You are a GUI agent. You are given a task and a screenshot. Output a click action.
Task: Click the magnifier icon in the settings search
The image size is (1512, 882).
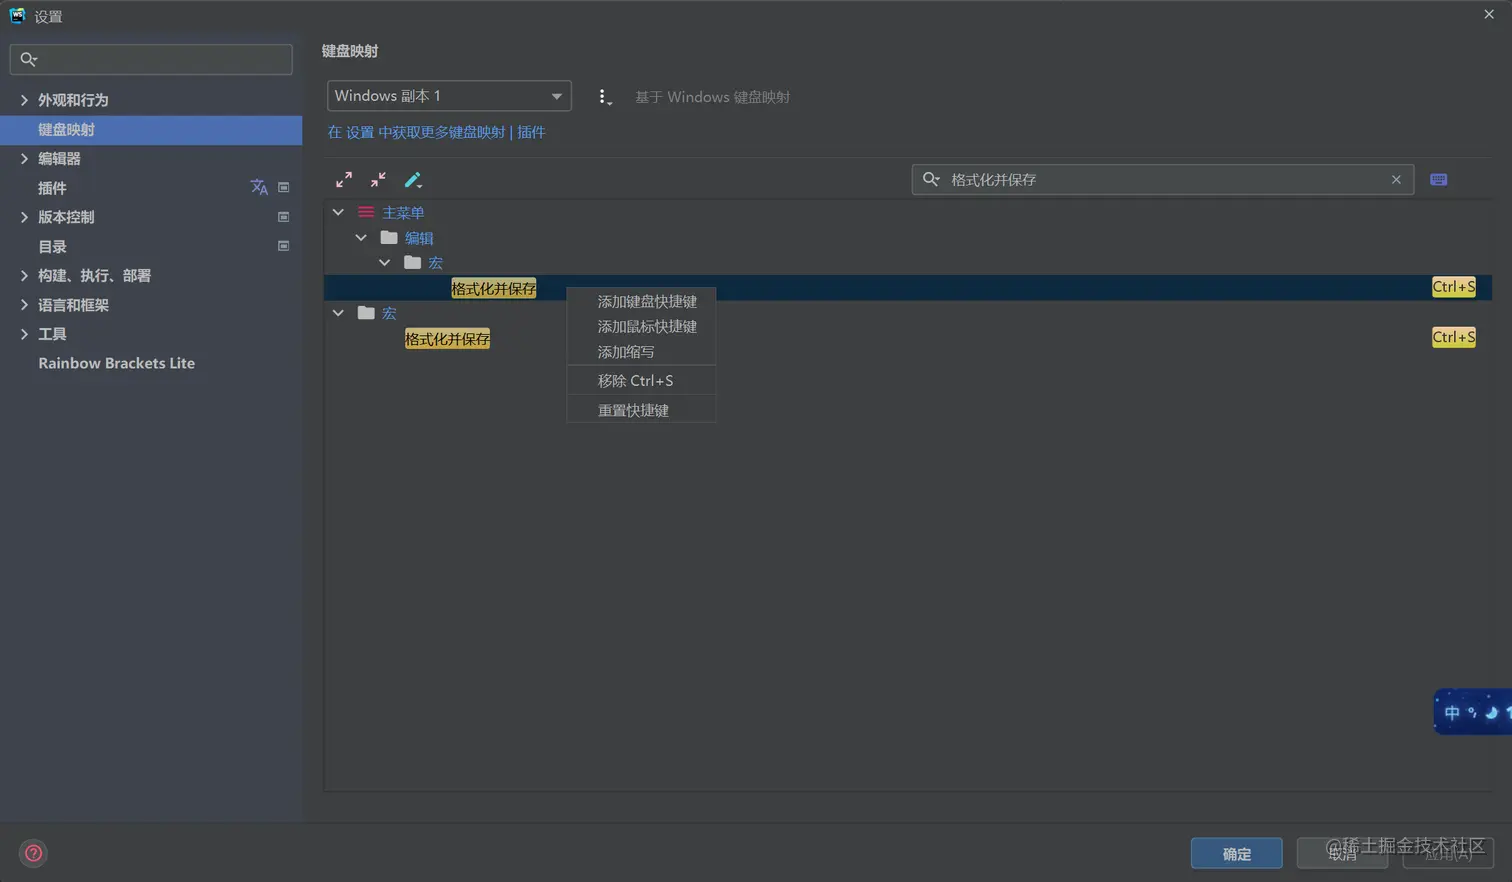click(28, 59)
